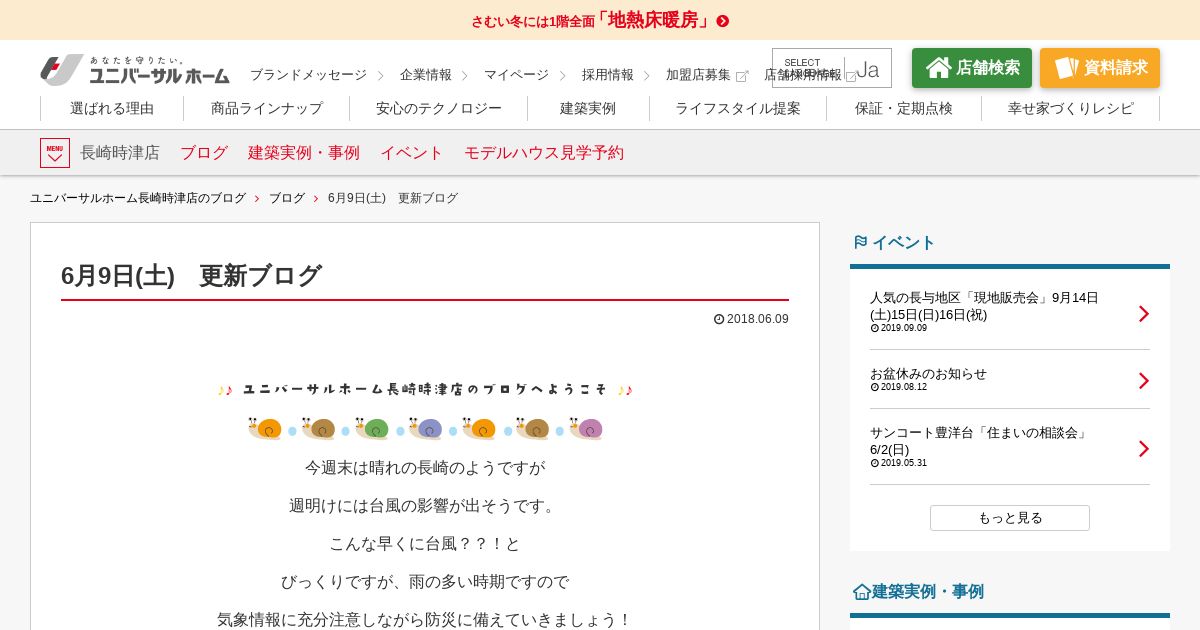Open the red MENU dropdown icon
1200x630 pixels.
coord(55,153)
